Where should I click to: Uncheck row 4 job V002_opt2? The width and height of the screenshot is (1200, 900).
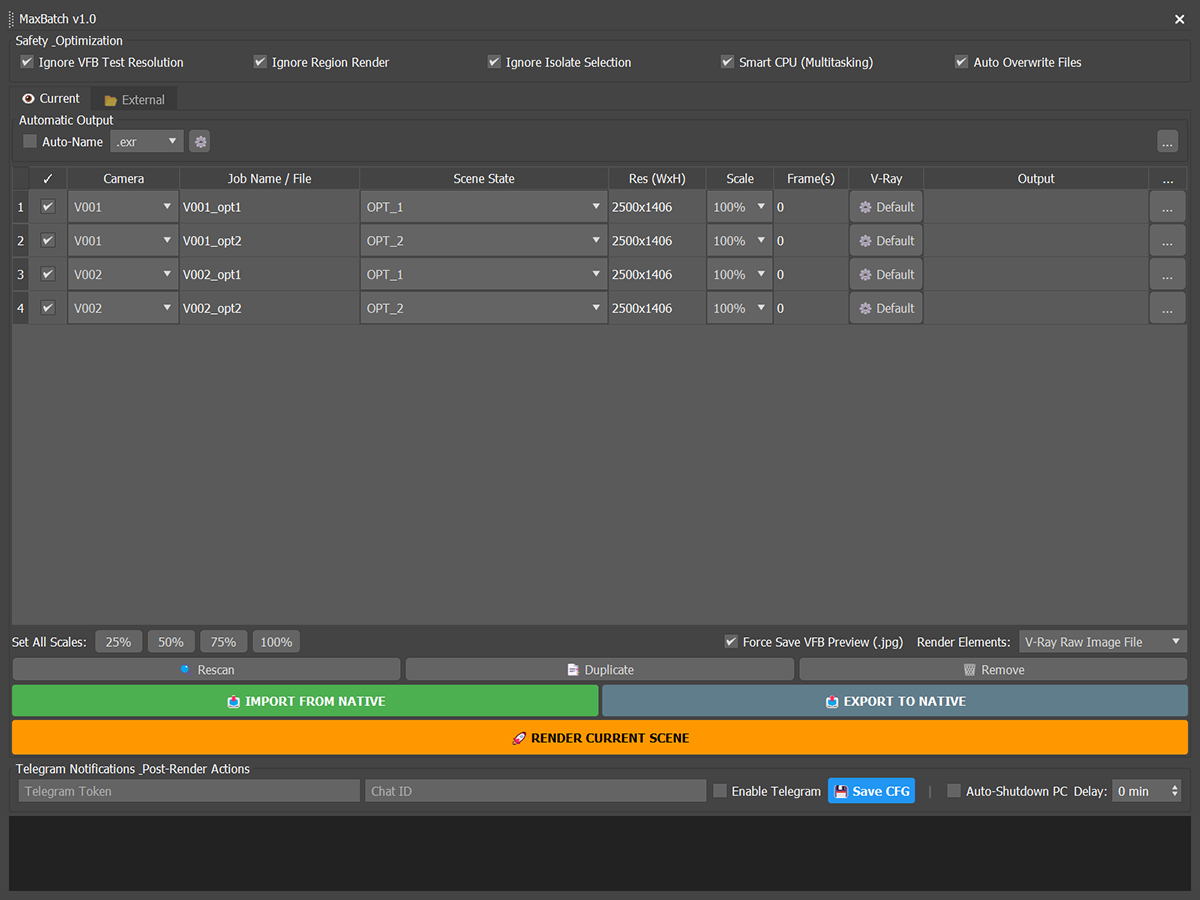tap(47, 308)
